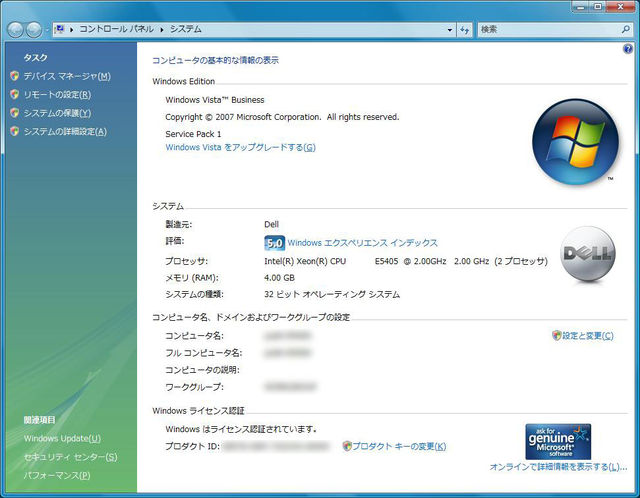Screen dimensions: 640x498
Task: Click the 4.00 GB memory value
Action: 279,278
